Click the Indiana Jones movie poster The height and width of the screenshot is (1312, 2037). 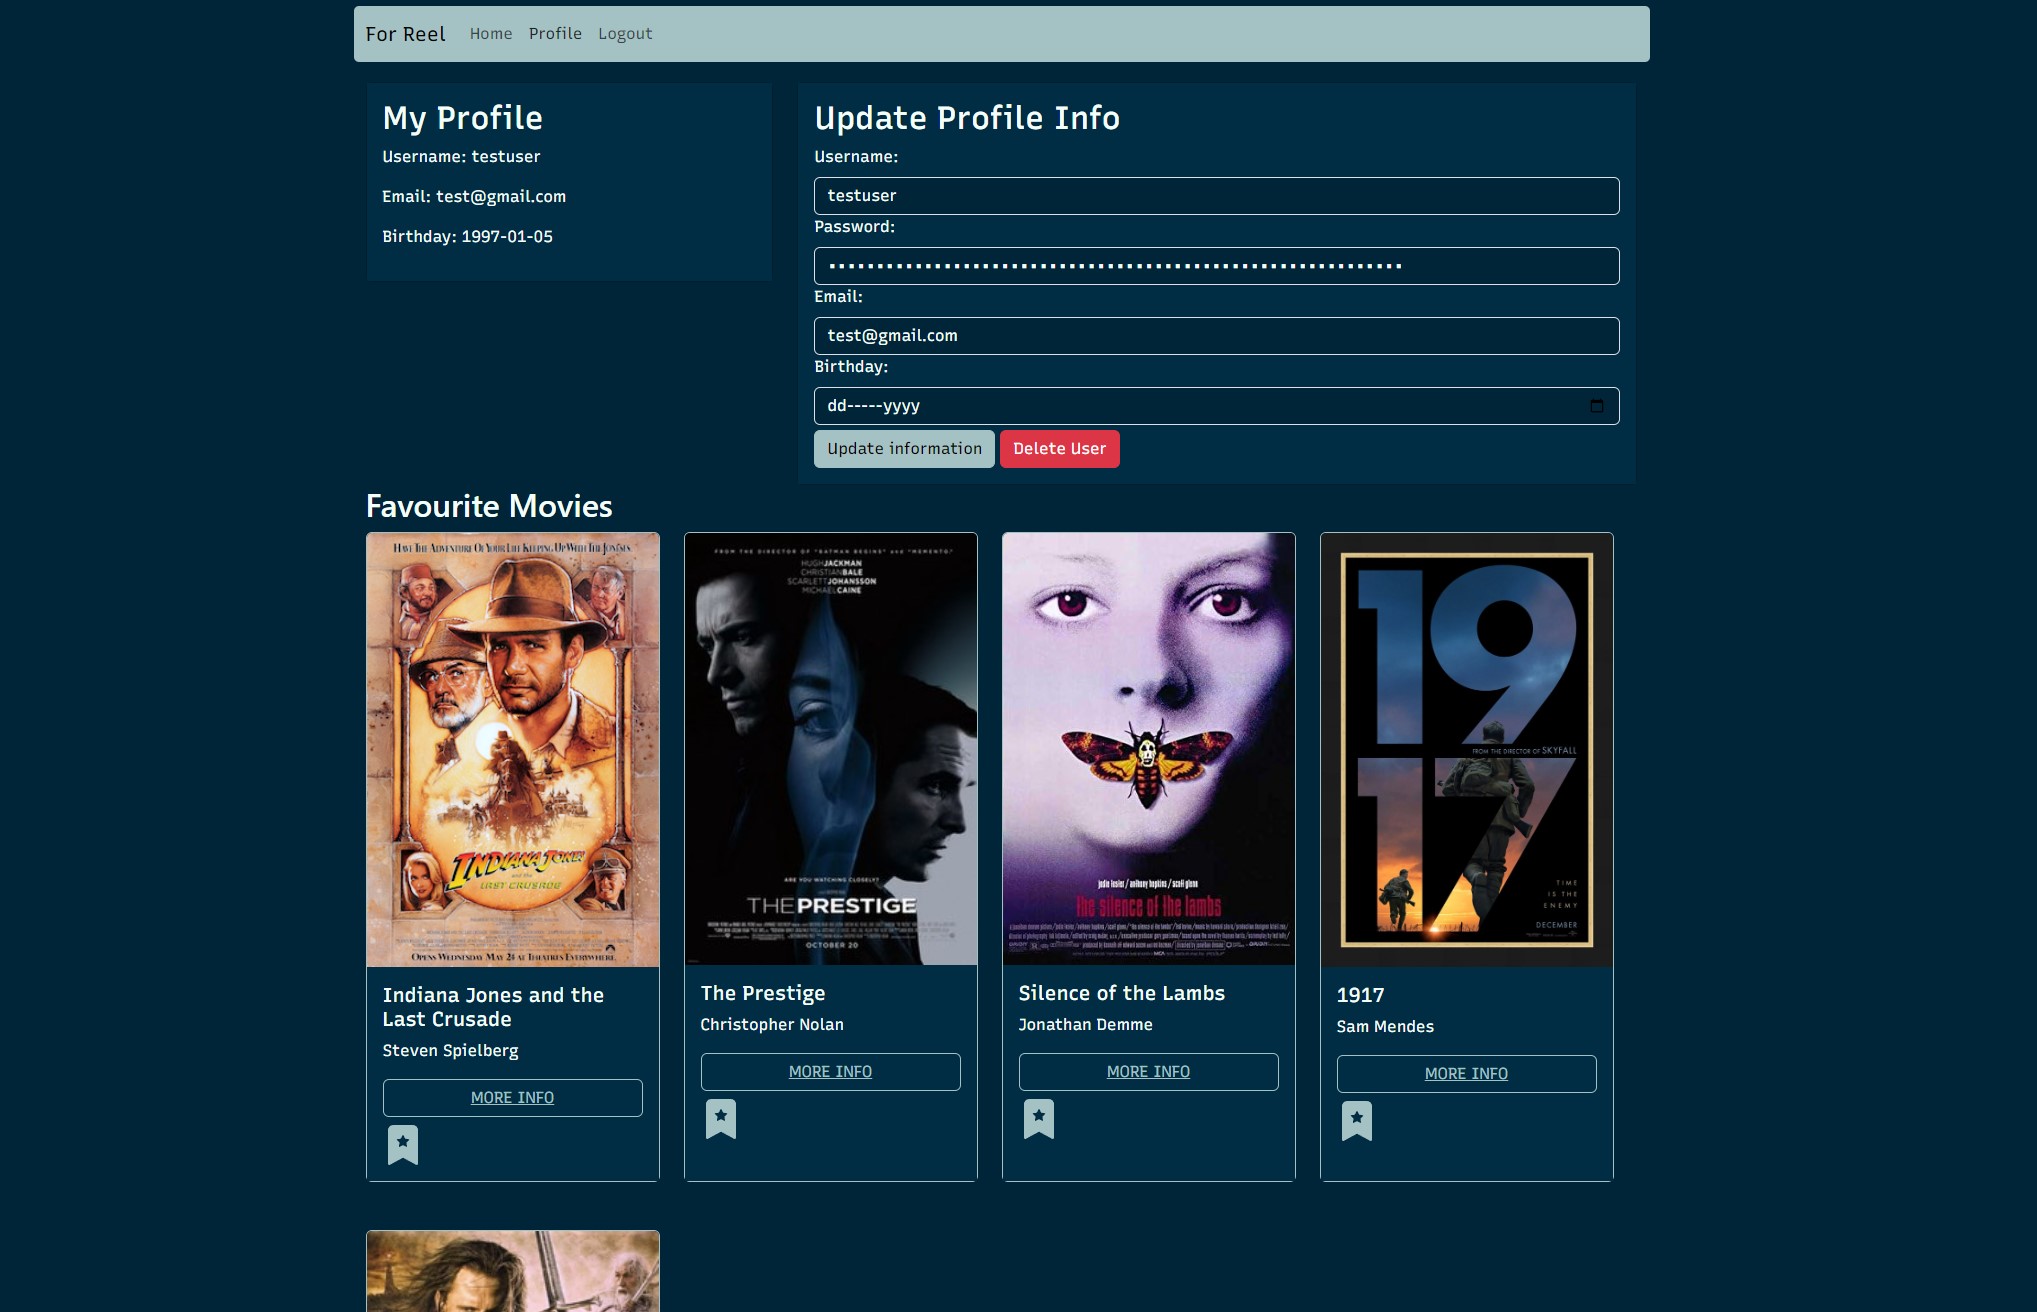513,750
